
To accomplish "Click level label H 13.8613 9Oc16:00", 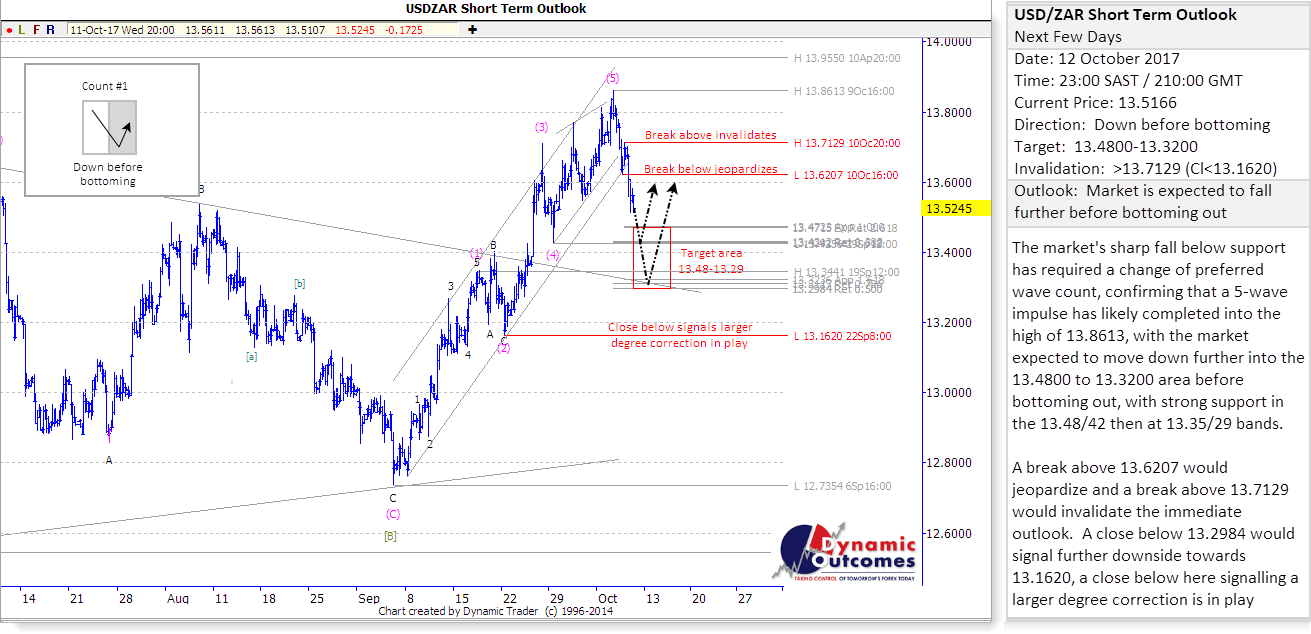I will [844, 91].
